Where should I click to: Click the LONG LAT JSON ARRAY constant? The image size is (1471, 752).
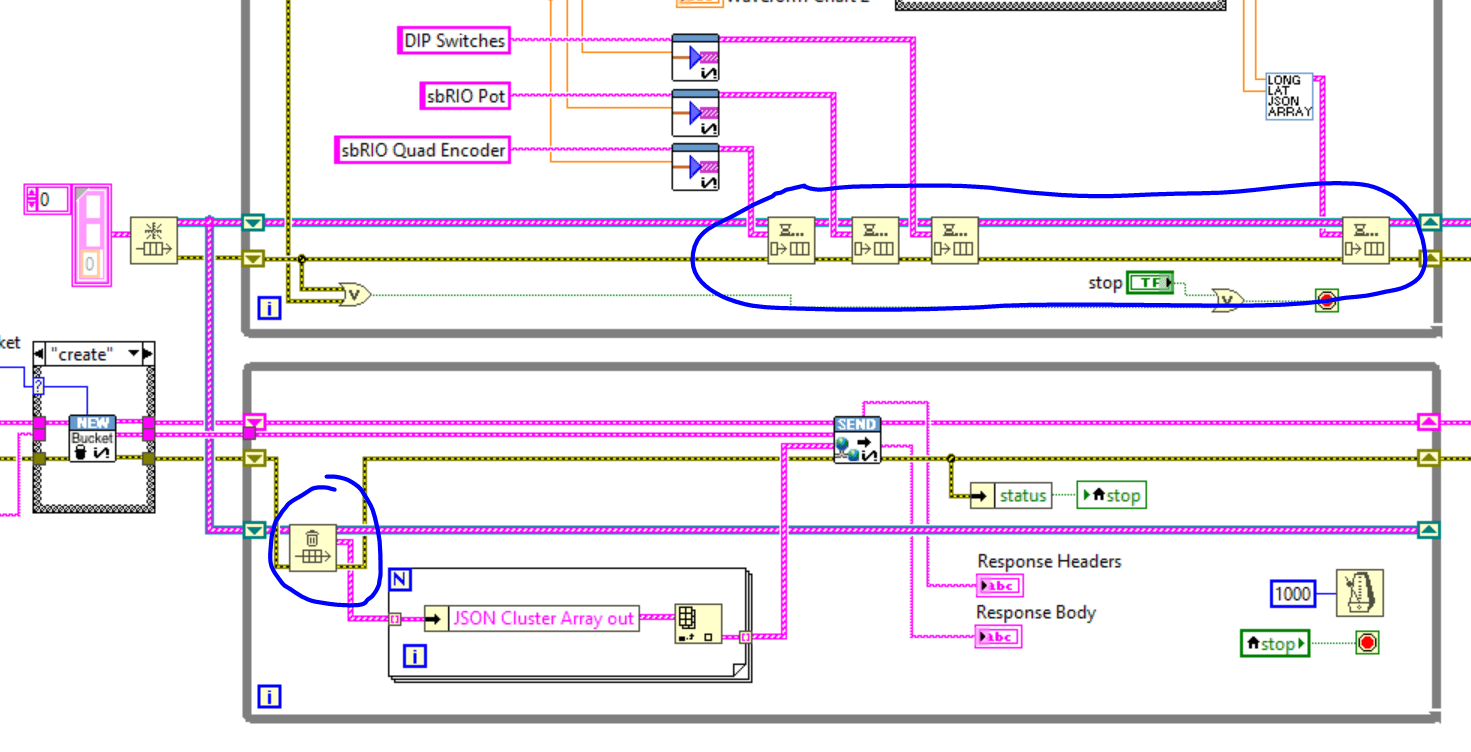point(1288,97)
